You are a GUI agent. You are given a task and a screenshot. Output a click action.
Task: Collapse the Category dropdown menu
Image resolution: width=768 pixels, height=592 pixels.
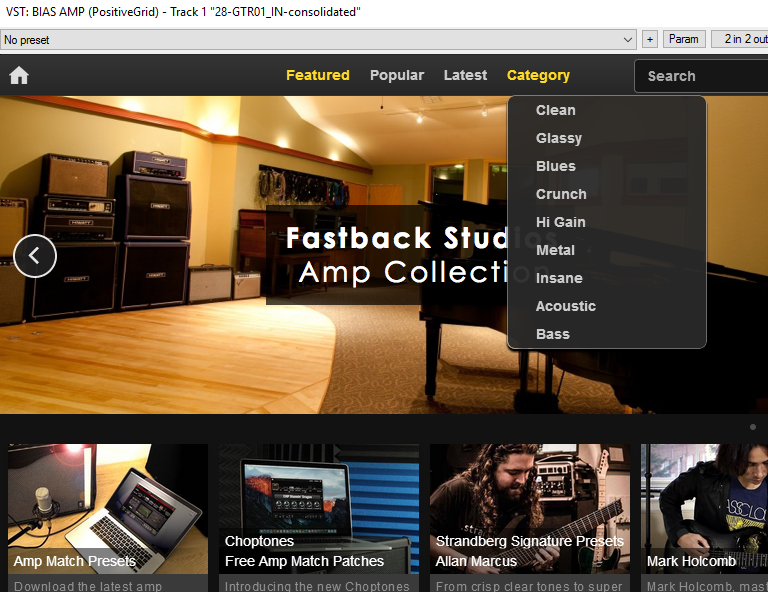click(x=538, y=75)
